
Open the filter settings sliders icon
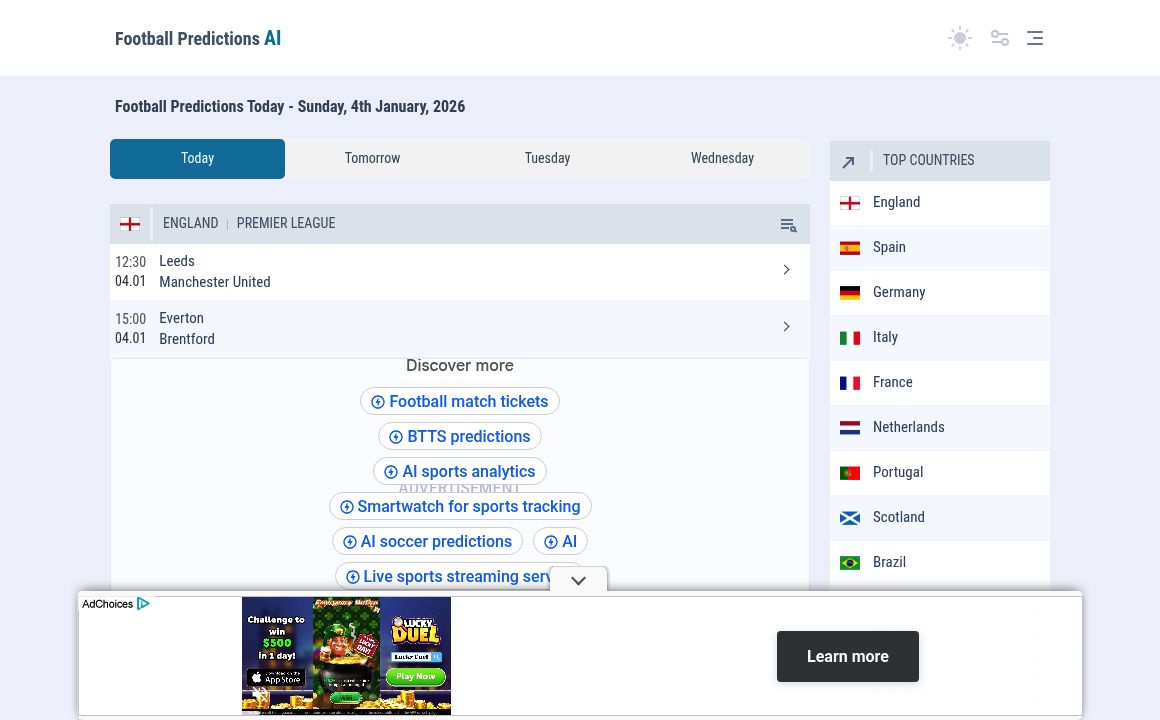[x=999, y=38]
